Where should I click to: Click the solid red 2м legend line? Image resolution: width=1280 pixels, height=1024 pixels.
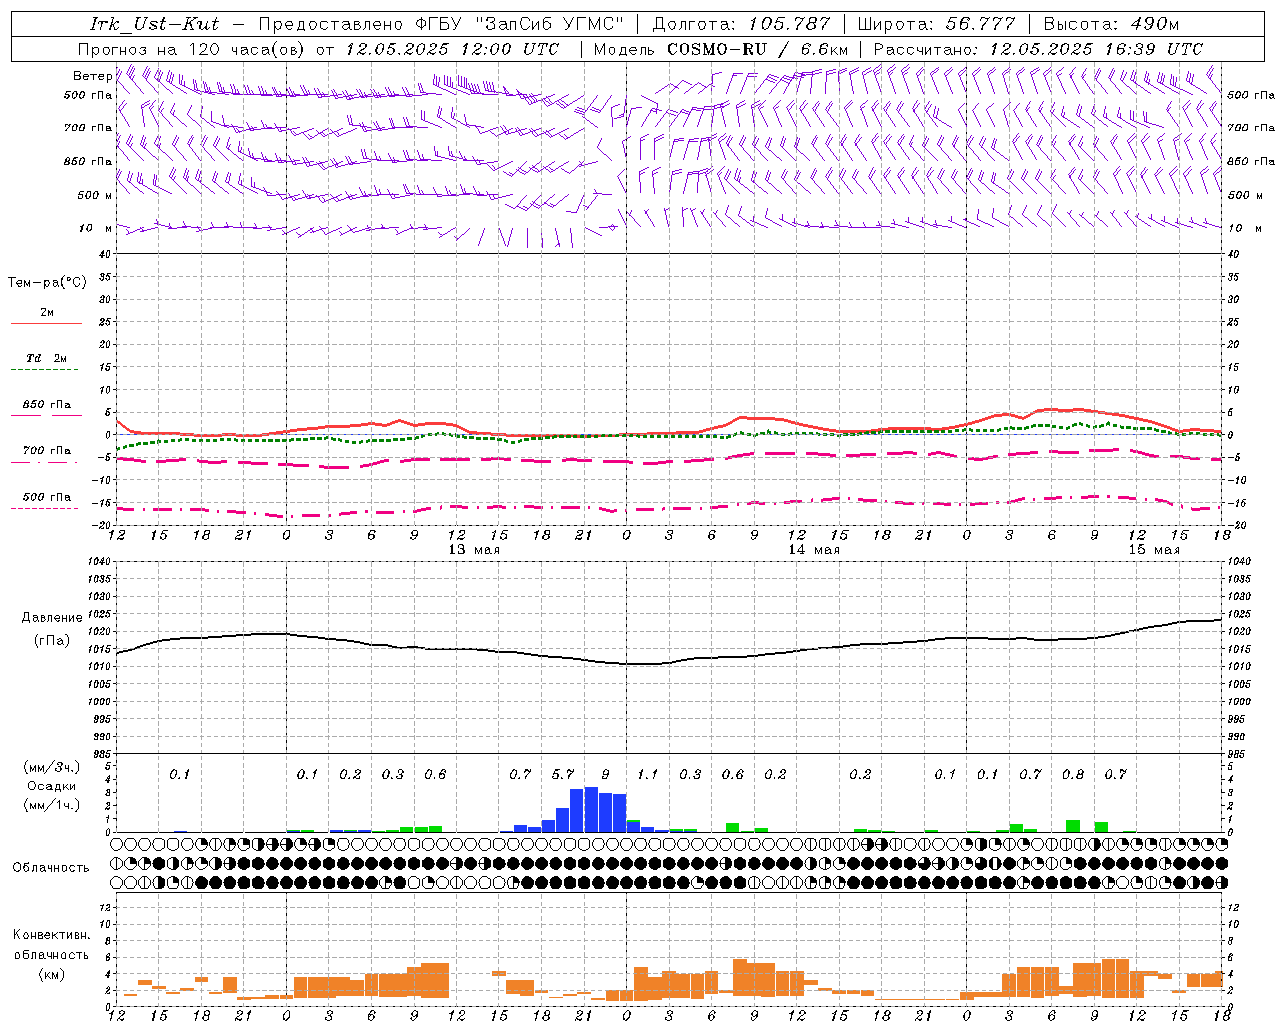[46, 323]
